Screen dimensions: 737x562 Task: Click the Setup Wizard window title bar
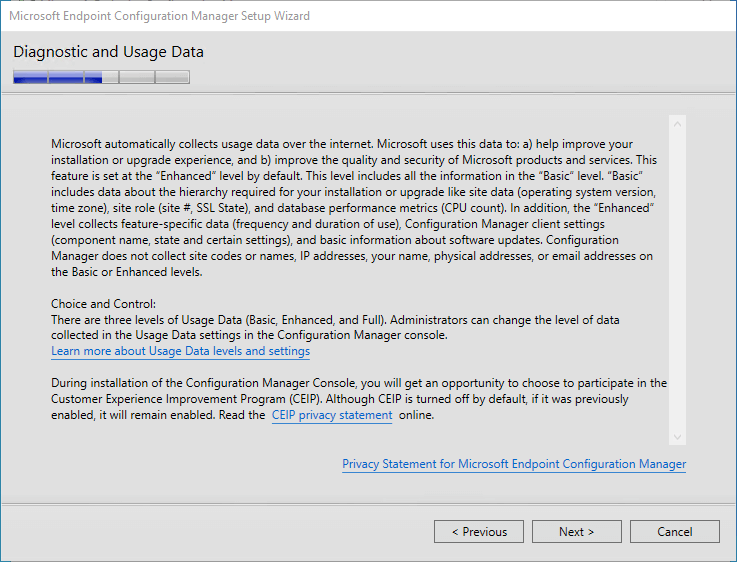click(x=368, y=16)
